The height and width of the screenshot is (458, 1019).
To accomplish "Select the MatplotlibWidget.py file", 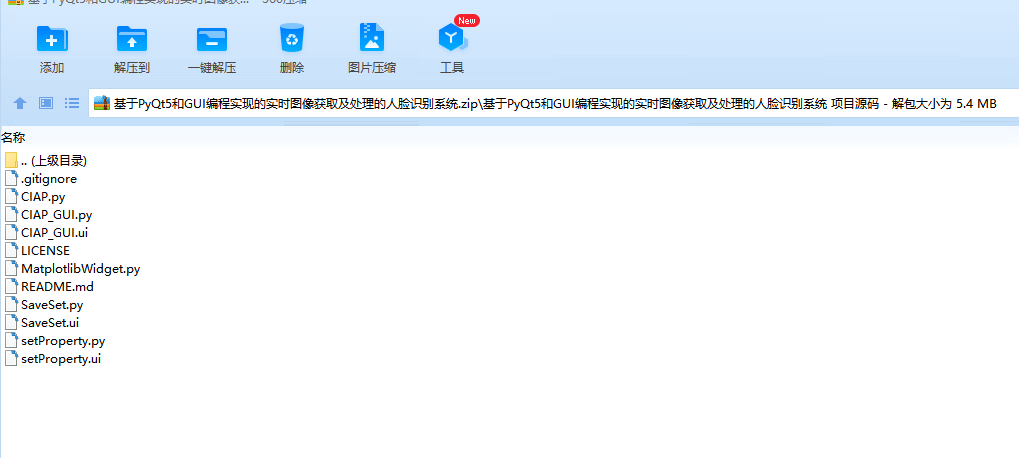I will click(x=81, y=268).
